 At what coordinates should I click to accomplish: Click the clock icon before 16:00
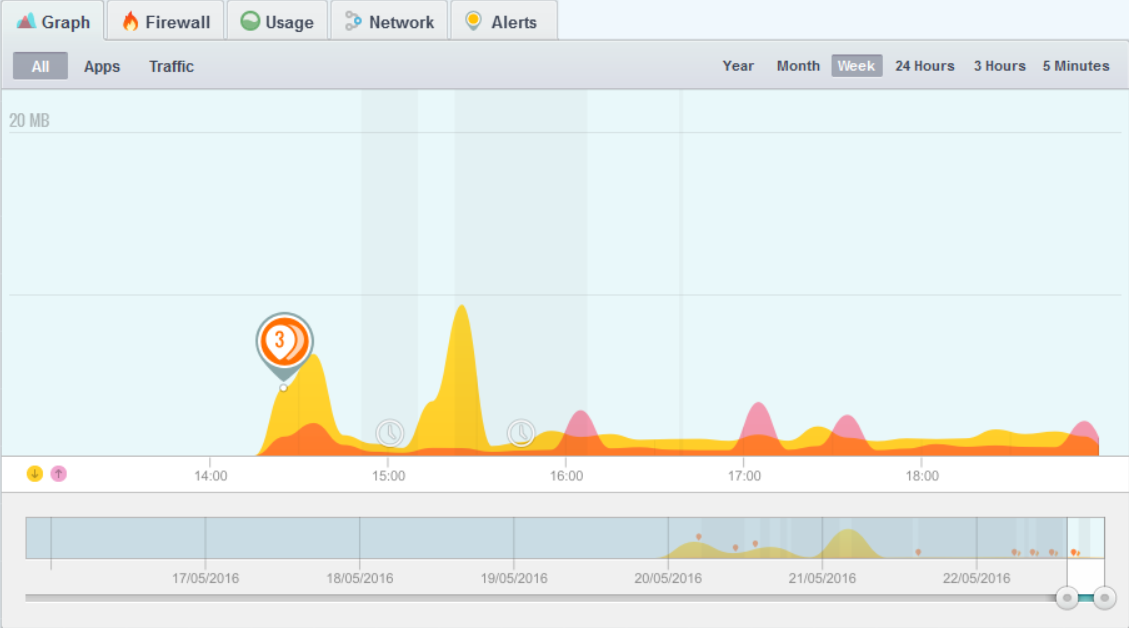(x=520, y=432)
